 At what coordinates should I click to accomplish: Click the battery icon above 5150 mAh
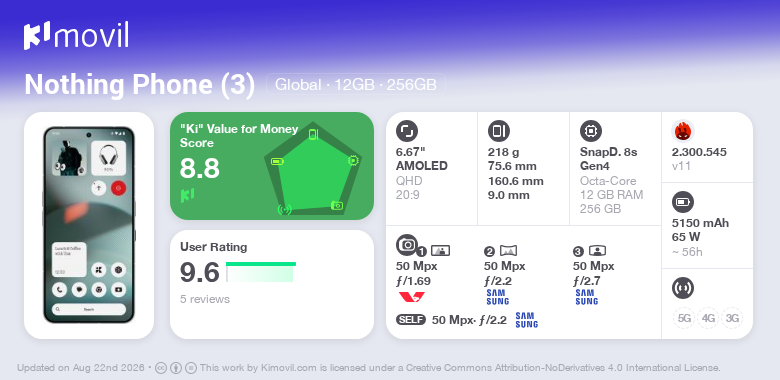tap(683, 202)
